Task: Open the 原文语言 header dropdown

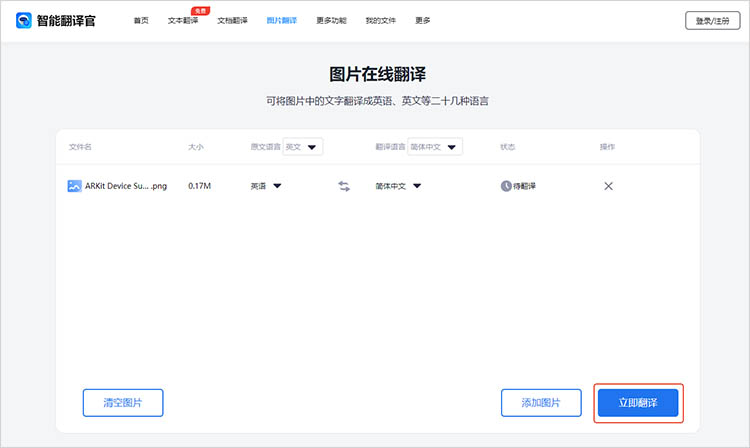Action: pyautogui.click(x=303, y=147)
